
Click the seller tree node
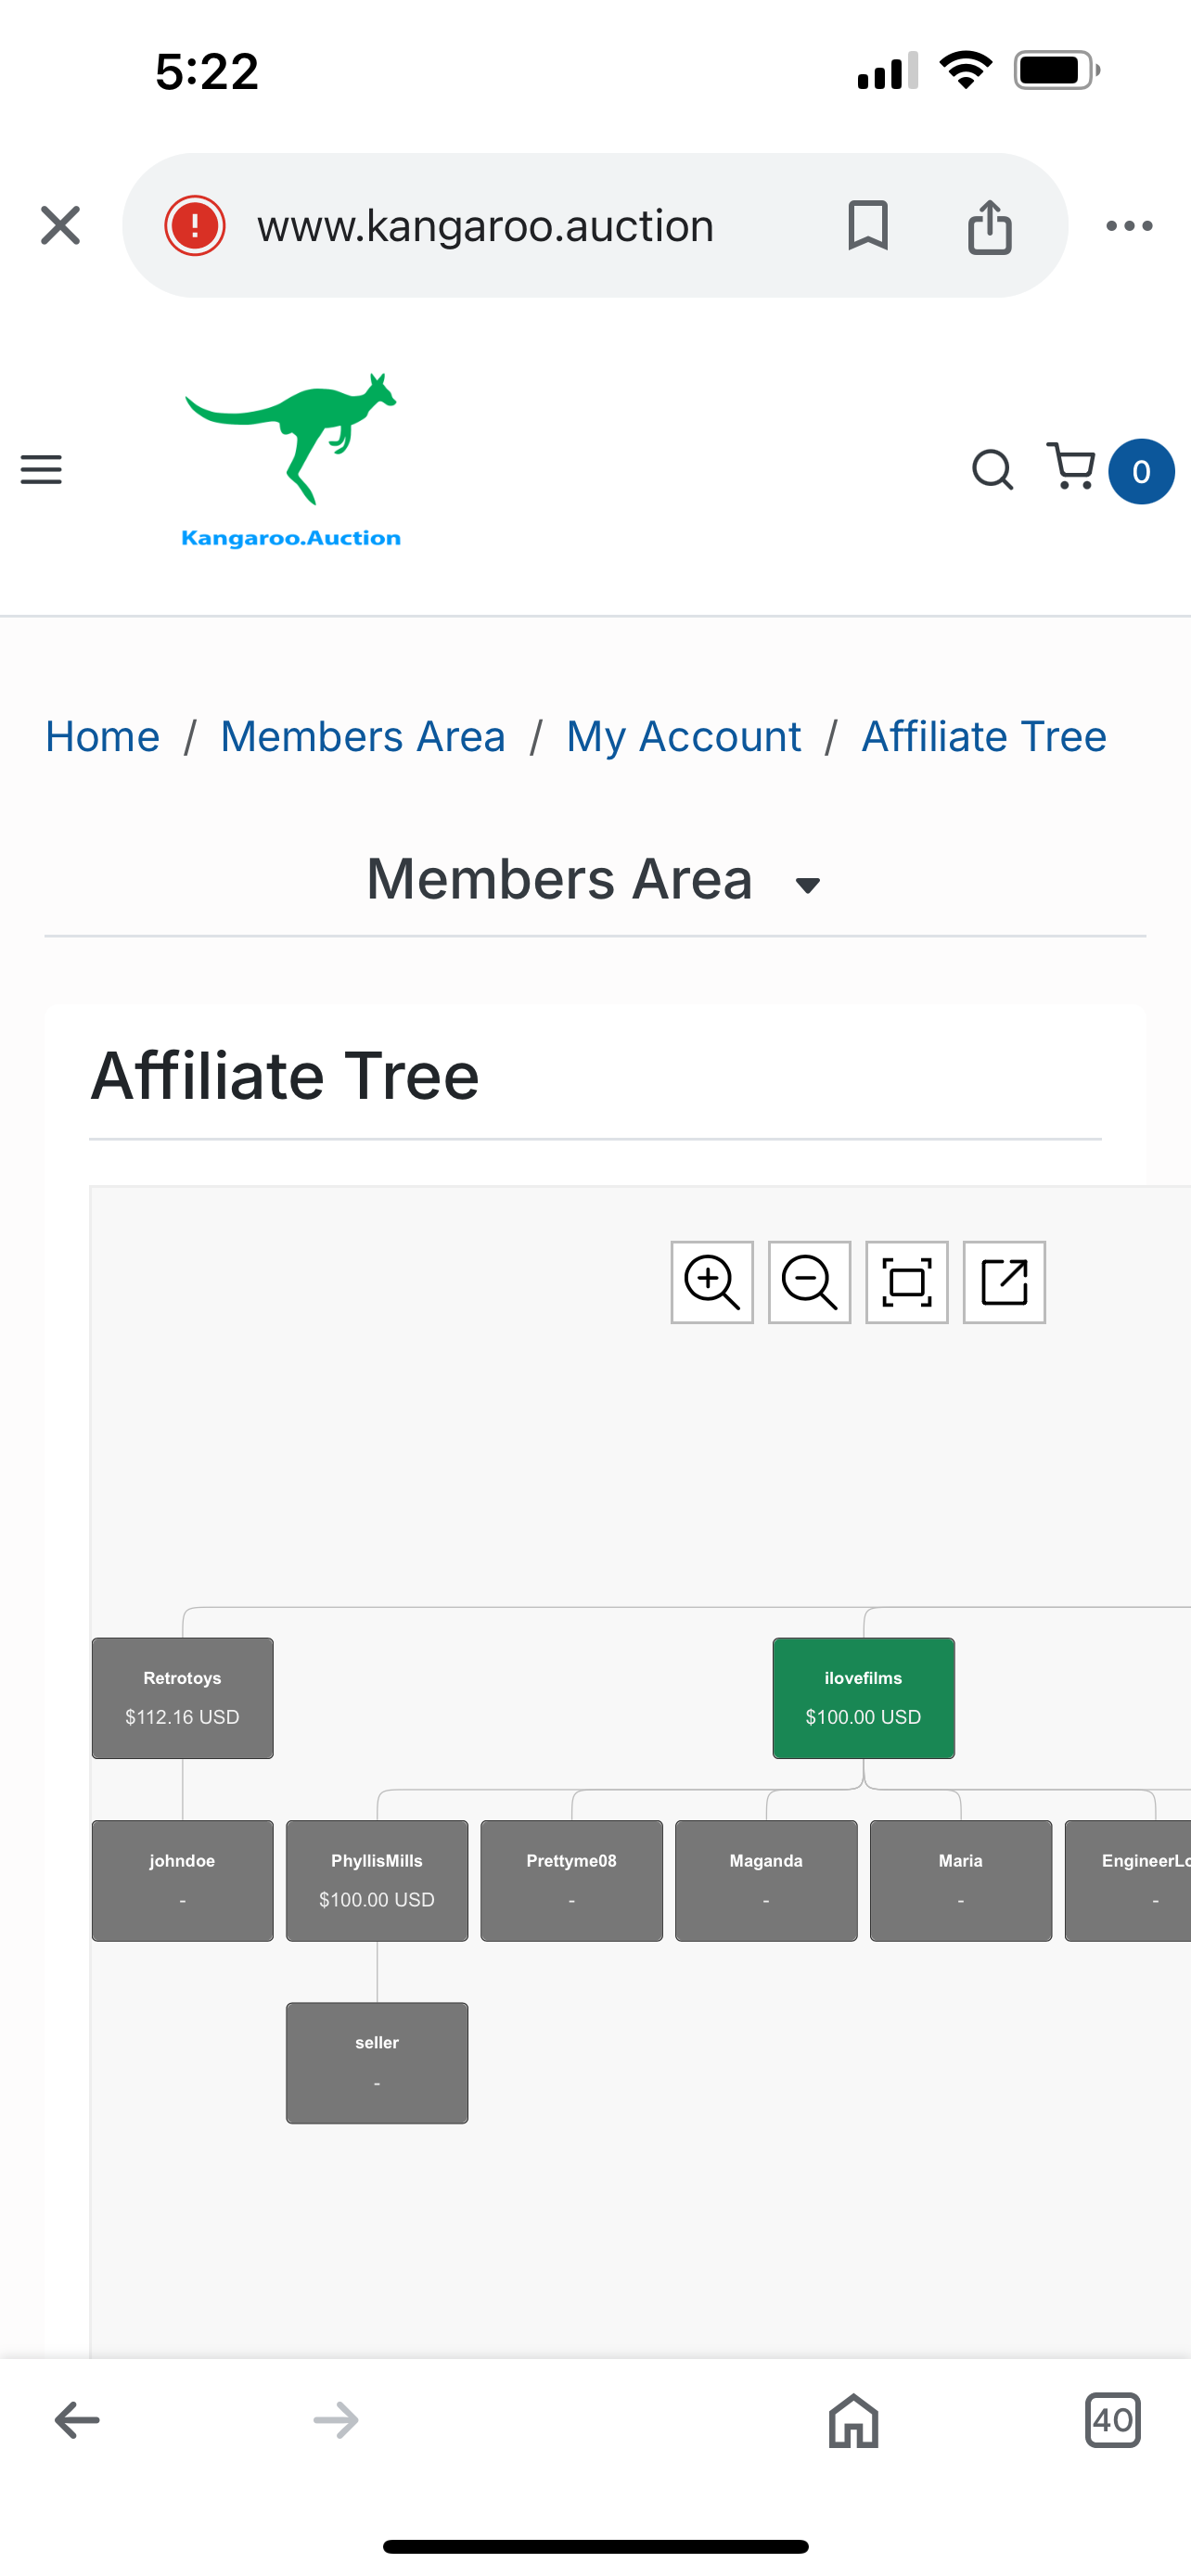[x=377, y=2062]
